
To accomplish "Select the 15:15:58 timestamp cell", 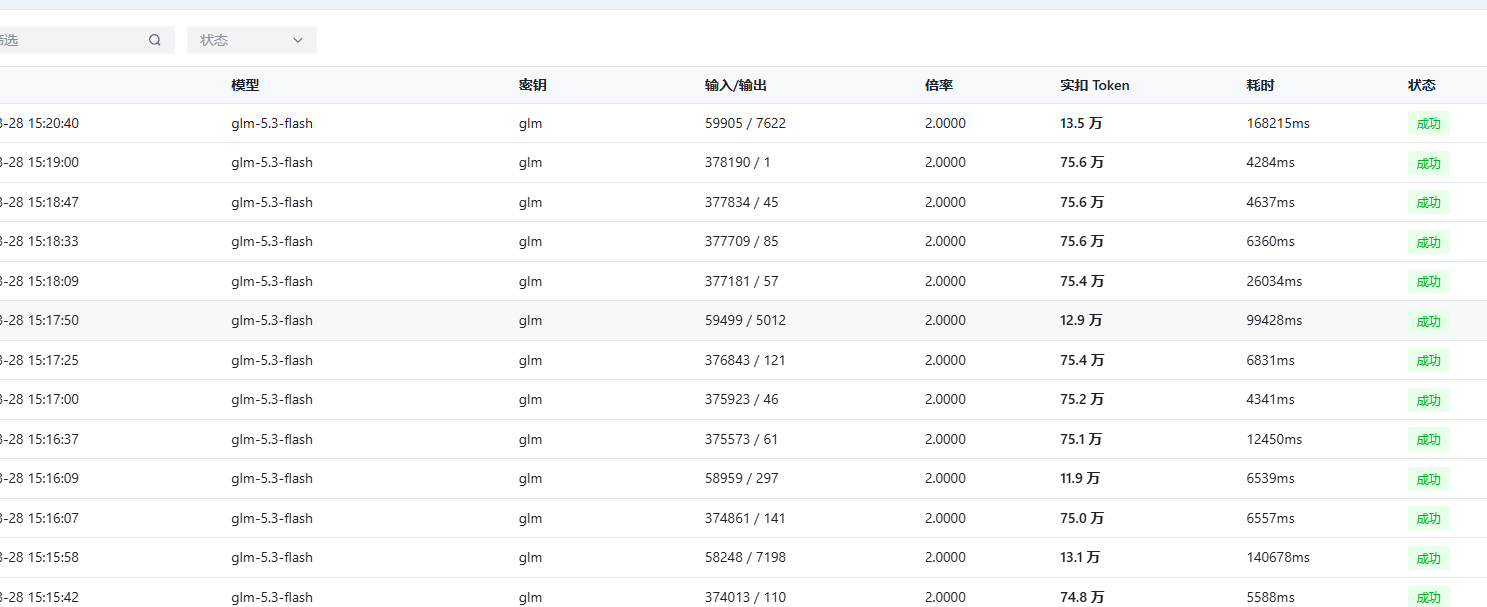I will (x=39, y=557).
